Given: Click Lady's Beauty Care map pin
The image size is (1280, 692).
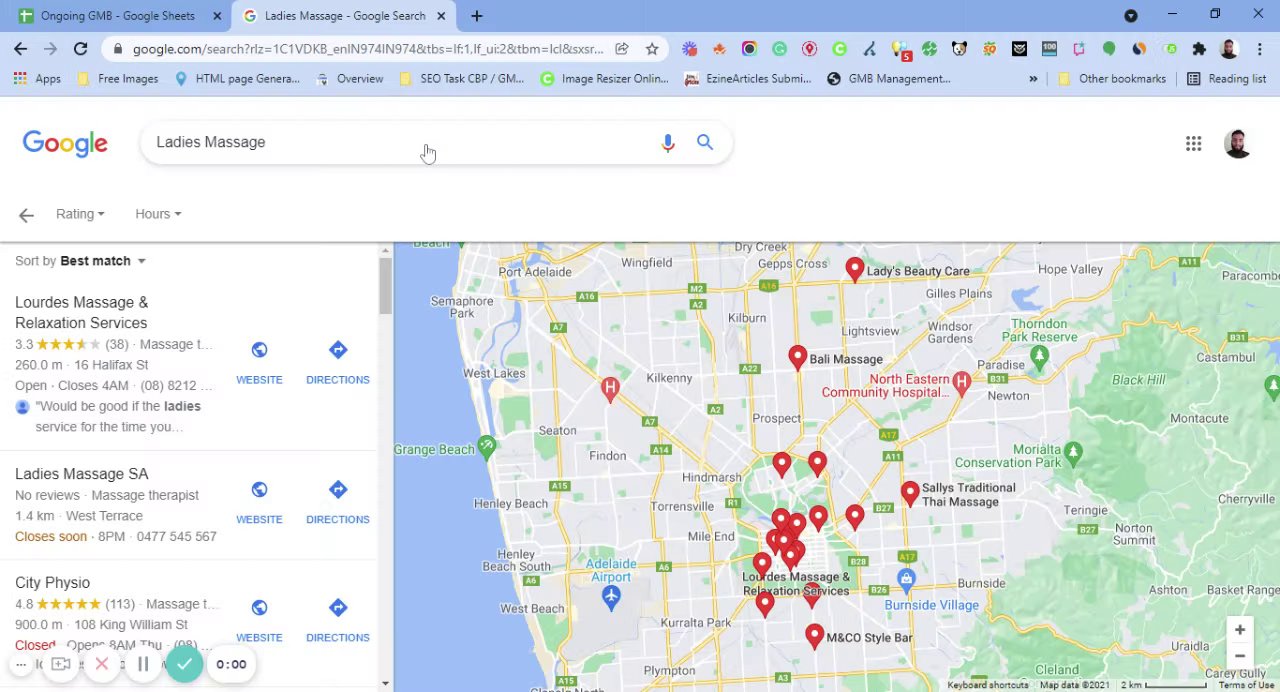Looking at the screenshot, I should 854,268.
